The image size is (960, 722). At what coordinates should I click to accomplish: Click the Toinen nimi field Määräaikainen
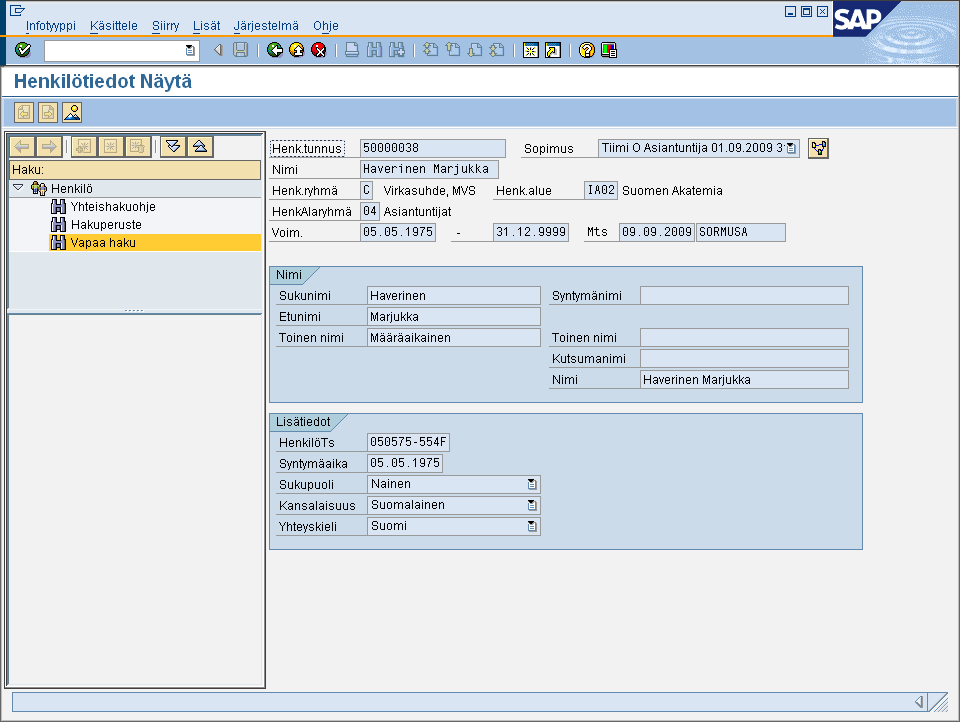pos(454,337)
